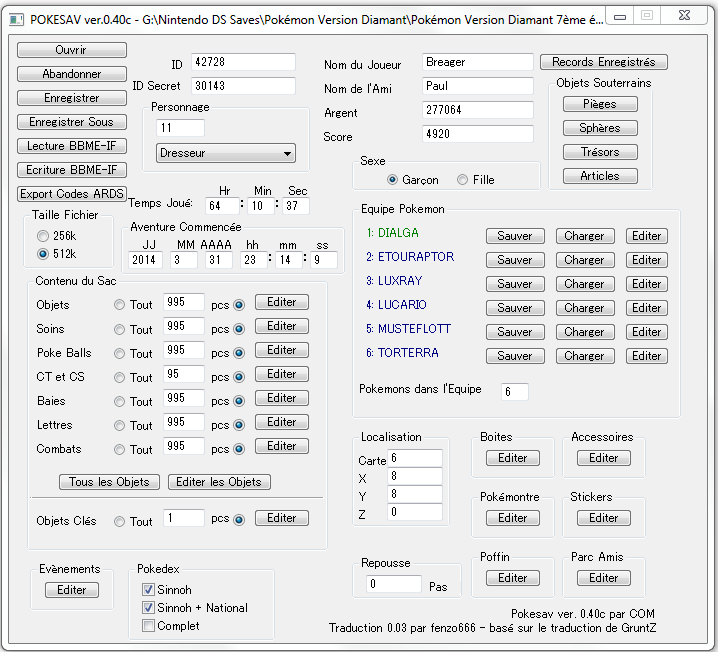Click Charger for ETOURAPTOR
The width and height of the screenshot is (718, 652).
[x=585, y=260]
